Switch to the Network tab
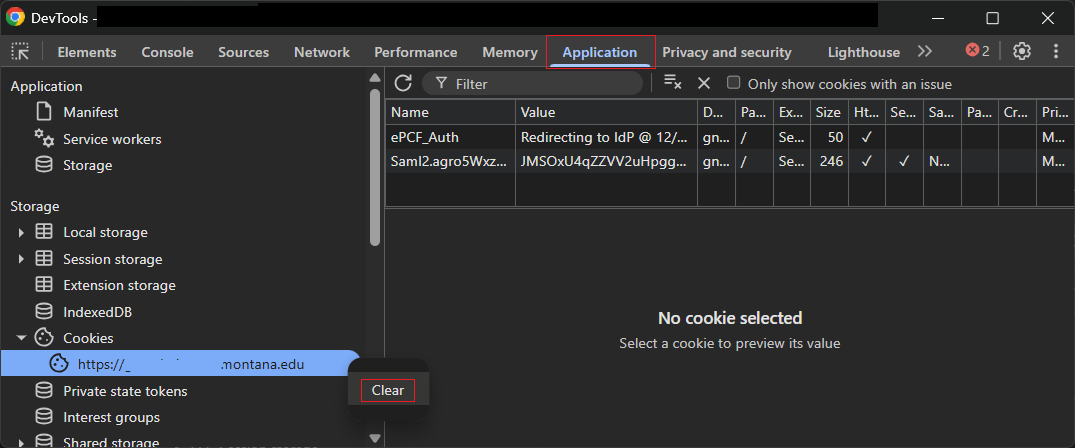This screenshot has height=448, width=1075. 322,52
